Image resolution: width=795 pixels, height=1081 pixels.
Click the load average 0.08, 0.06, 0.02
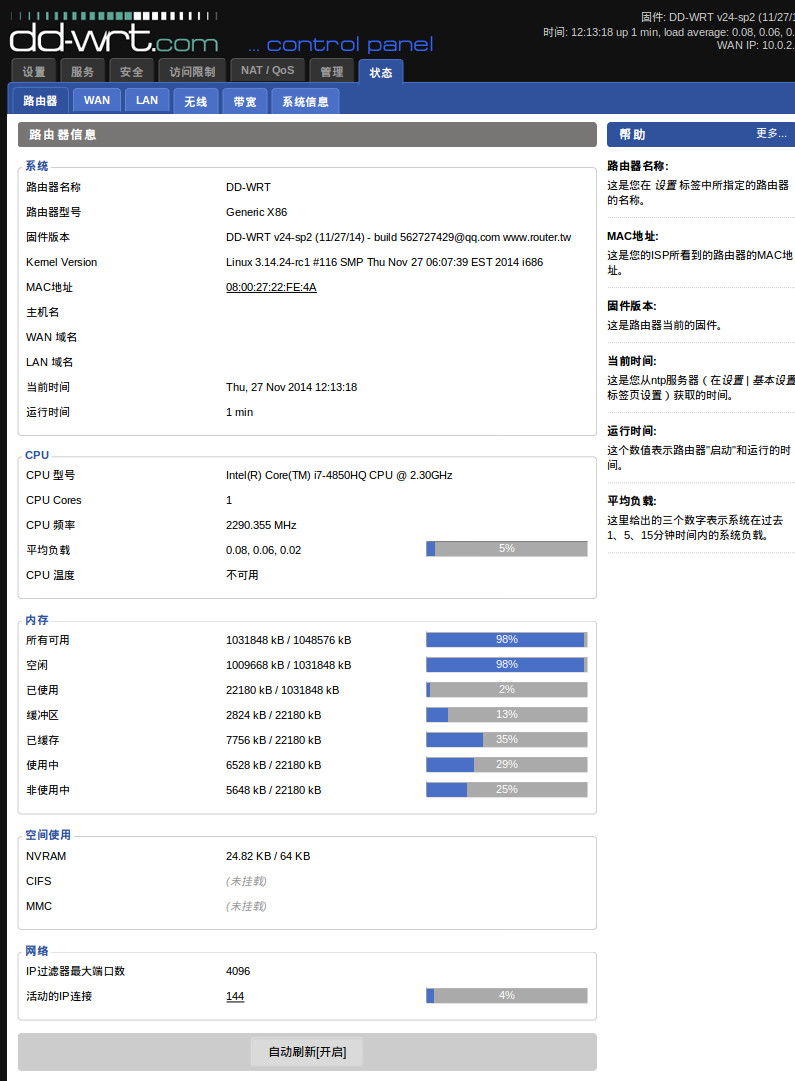263,550
